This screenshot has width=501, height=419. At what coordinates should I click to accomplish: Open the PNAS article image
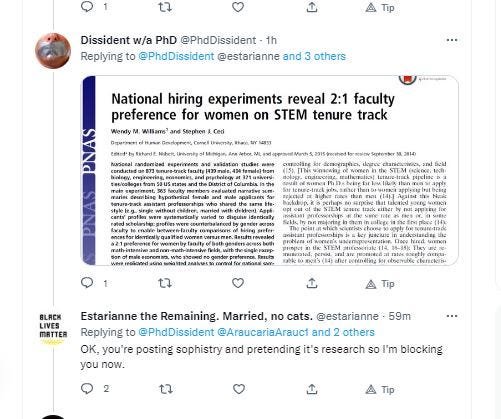[x=270, y=170]
